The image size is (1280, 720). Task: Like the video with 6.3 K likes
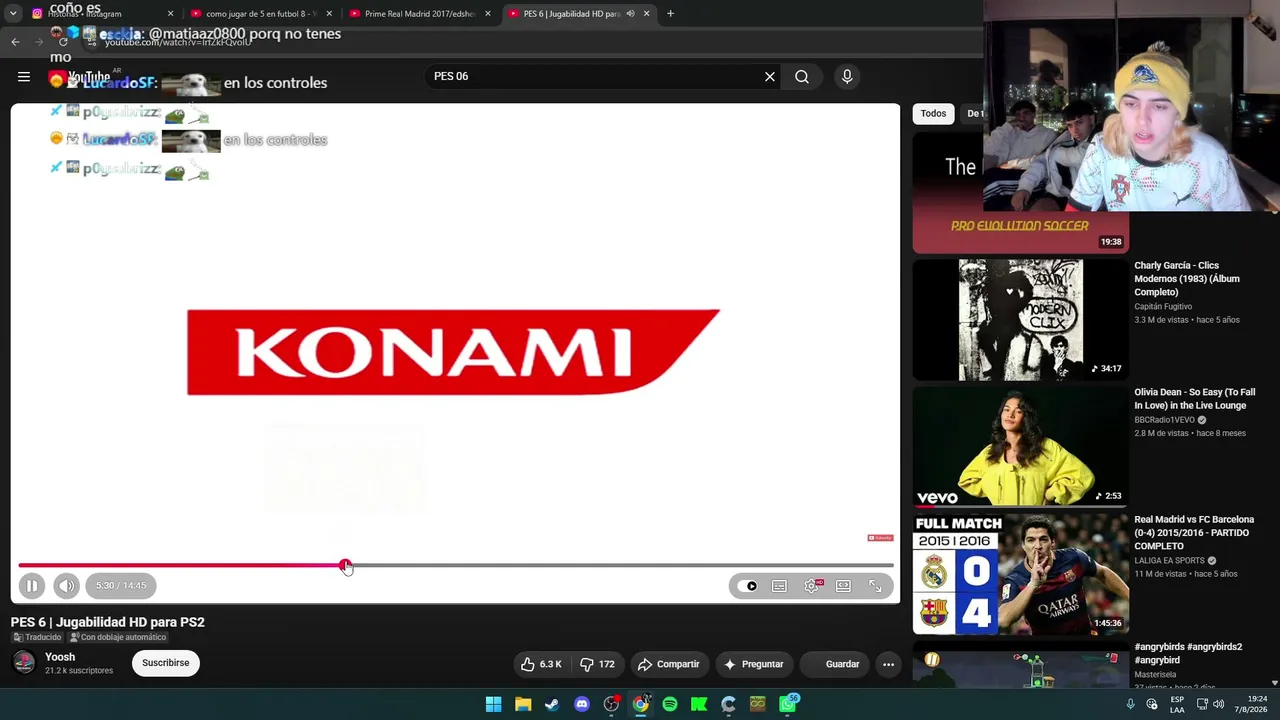(541, 664)
